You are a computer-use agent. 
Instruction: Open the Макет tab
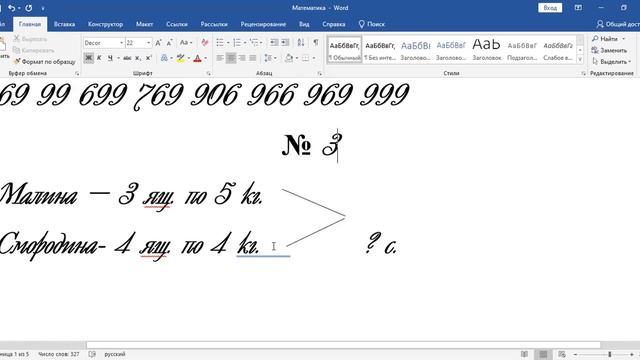pos(144,24)
